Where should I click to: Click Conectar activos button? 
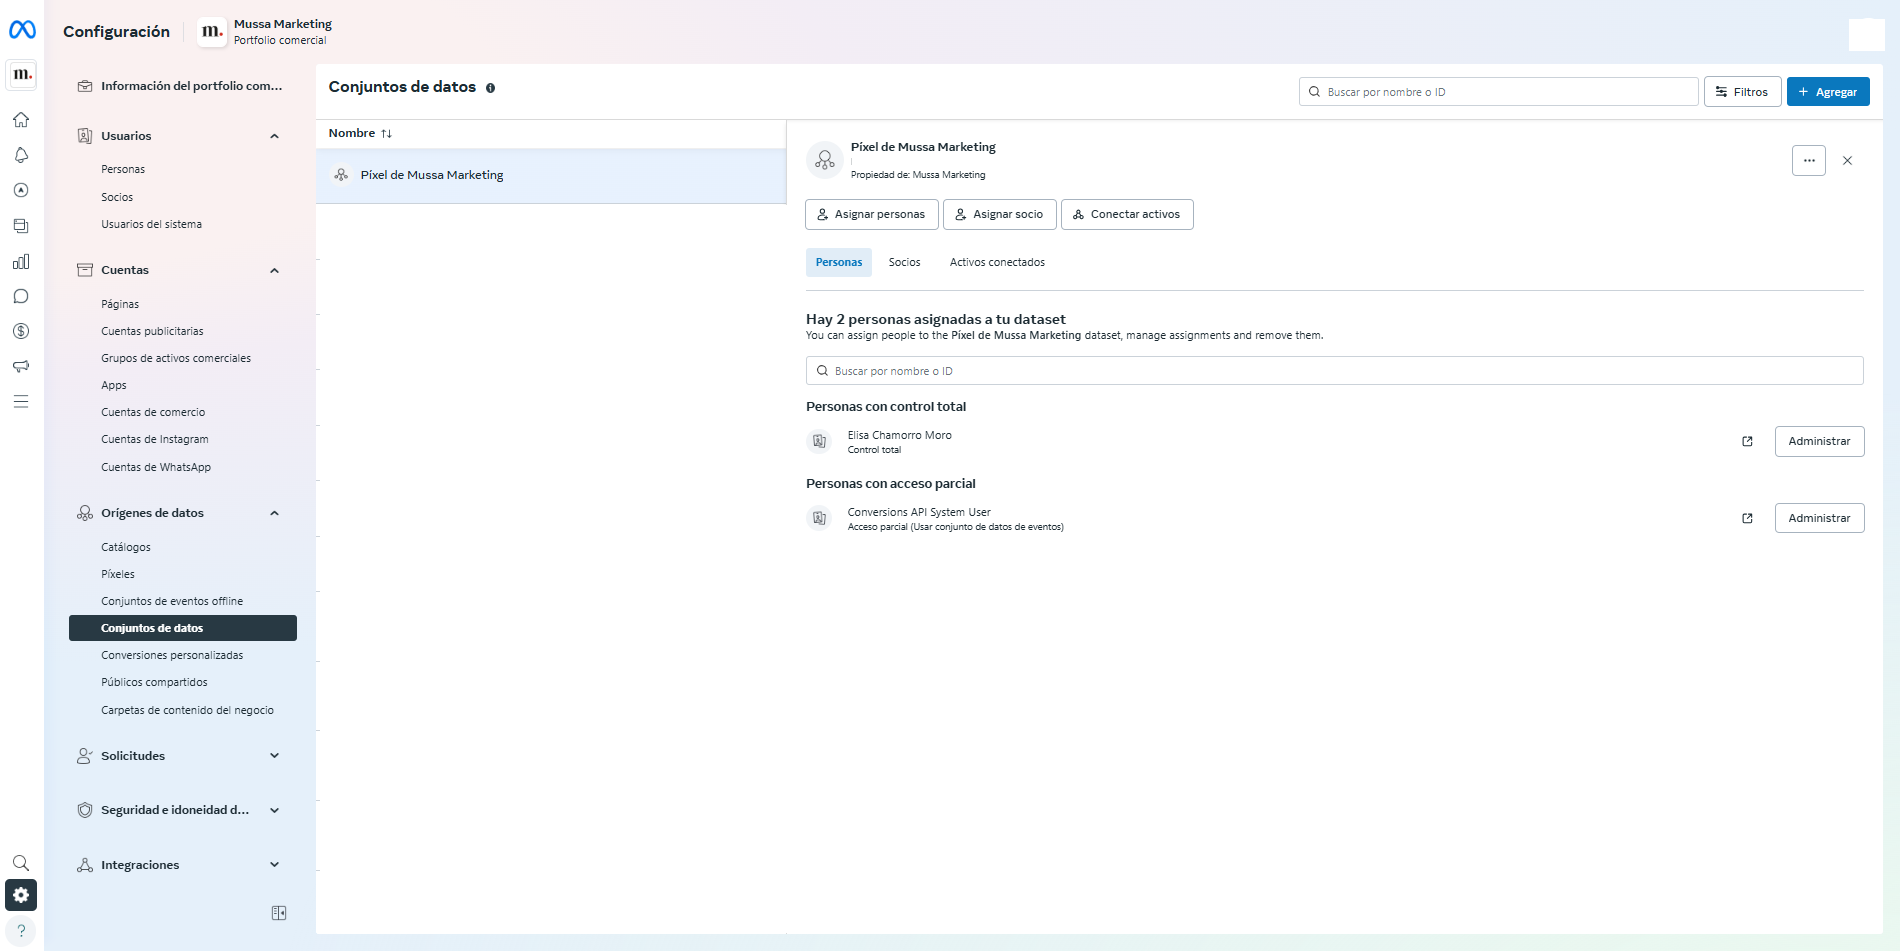(1127, 214)
